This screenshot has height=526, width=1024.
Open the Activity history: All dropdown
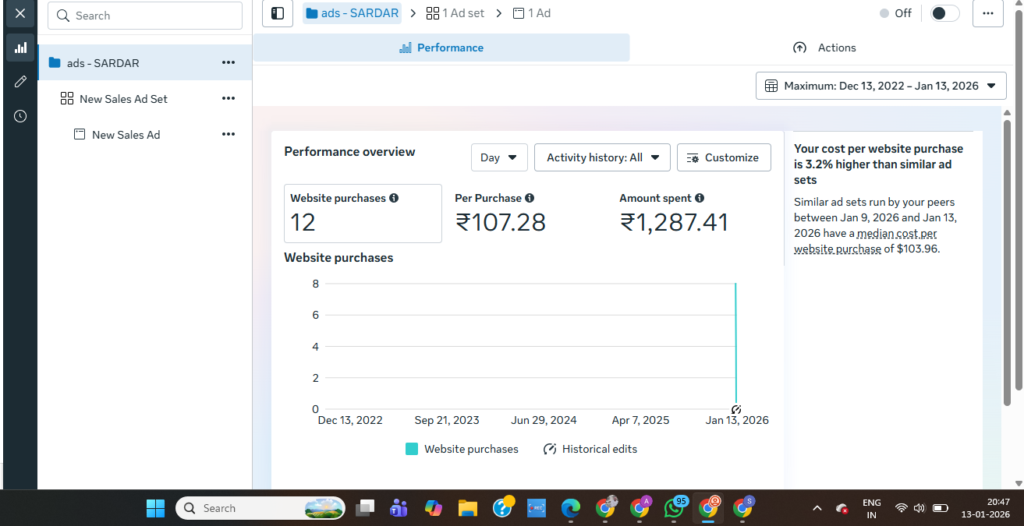[x=602, y=157]
